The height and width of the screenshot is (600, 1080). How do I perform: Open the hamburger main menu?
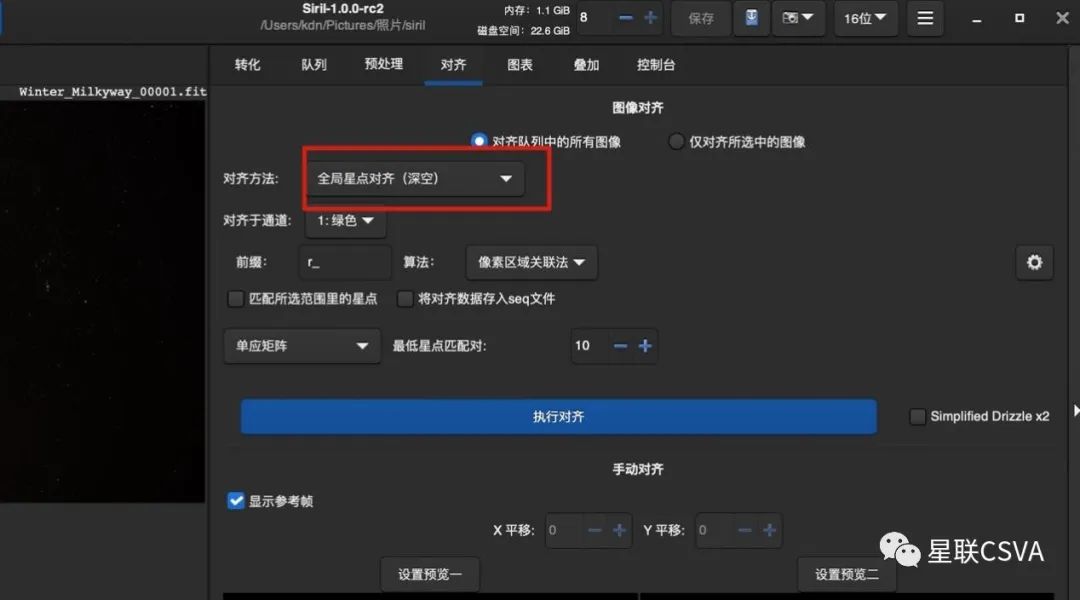click(x=925, y=18)
